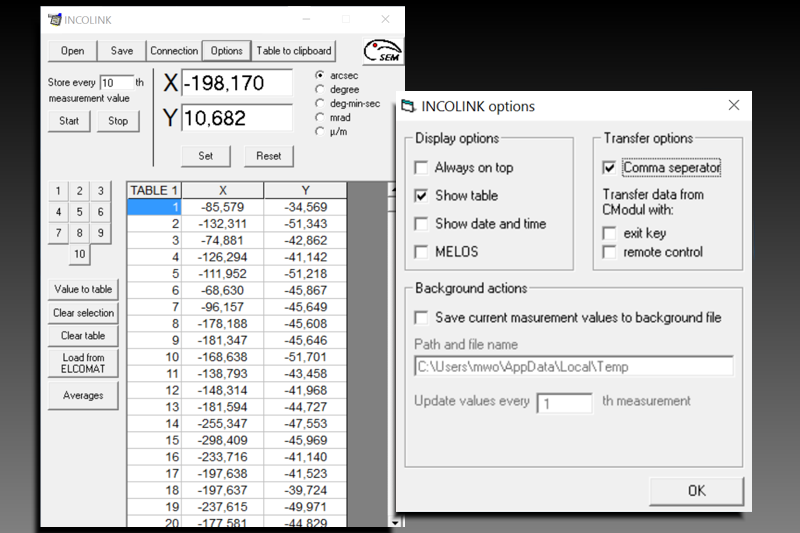Click cell value -85,579
The width and height of the screenshot is (800, 533).
[223, 207]
